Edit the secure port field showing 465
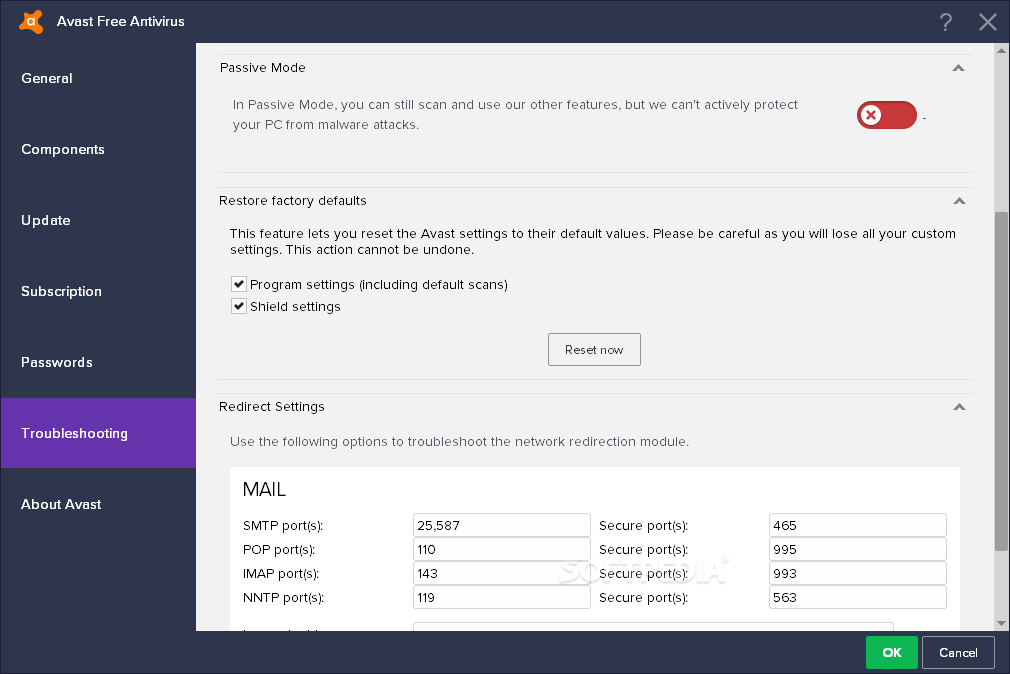Viewport: 1010px width, 674px height. point(857,525)
